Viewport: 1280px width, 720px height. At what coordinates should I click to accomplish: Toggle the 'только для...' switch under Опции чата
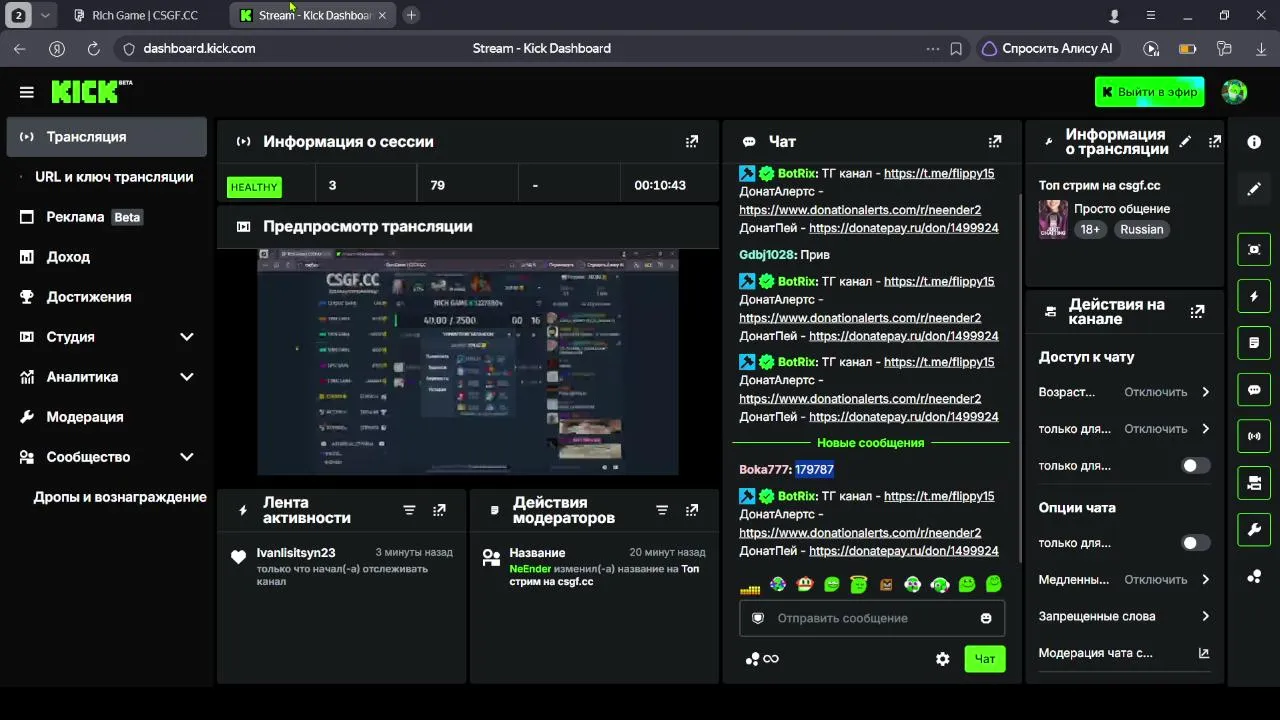coord(1196,543)
